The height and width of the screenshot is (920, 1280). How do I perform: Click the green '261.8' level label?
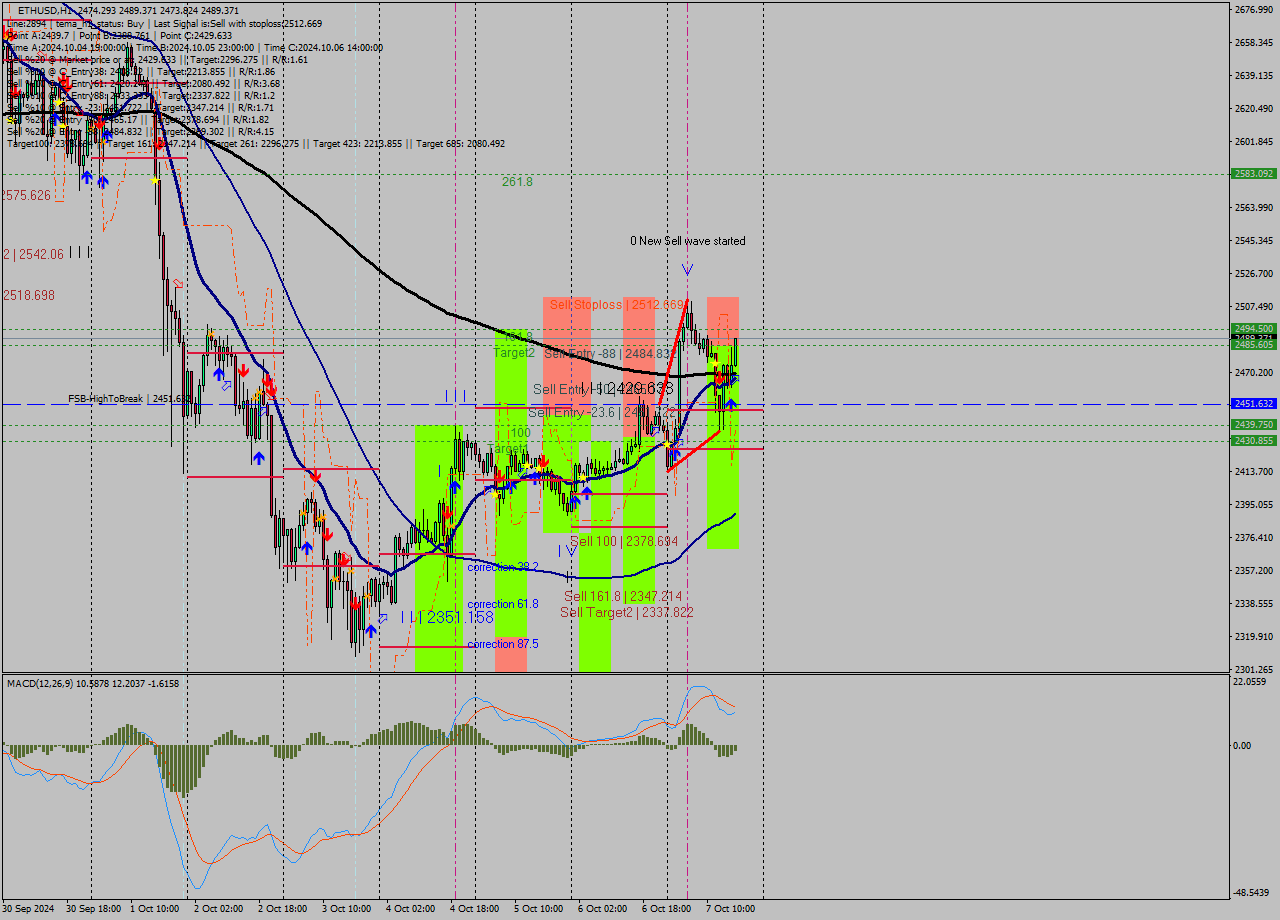517,182
